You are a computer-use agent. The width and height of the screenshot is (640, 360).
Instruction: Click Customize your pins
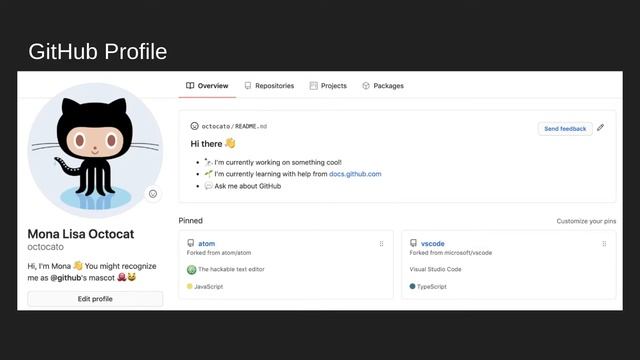(586, 221)
